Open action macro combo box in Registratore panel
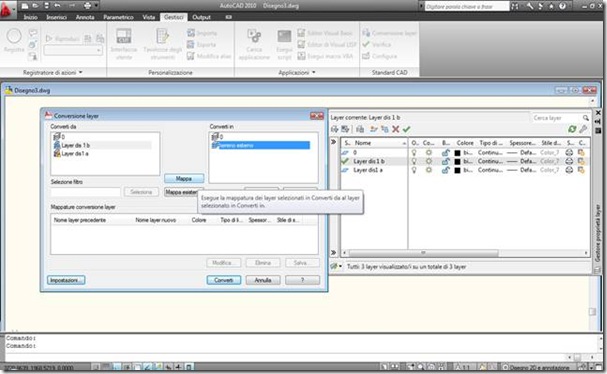This screenshot has width=607, height=374. click(x=74, y=50)
